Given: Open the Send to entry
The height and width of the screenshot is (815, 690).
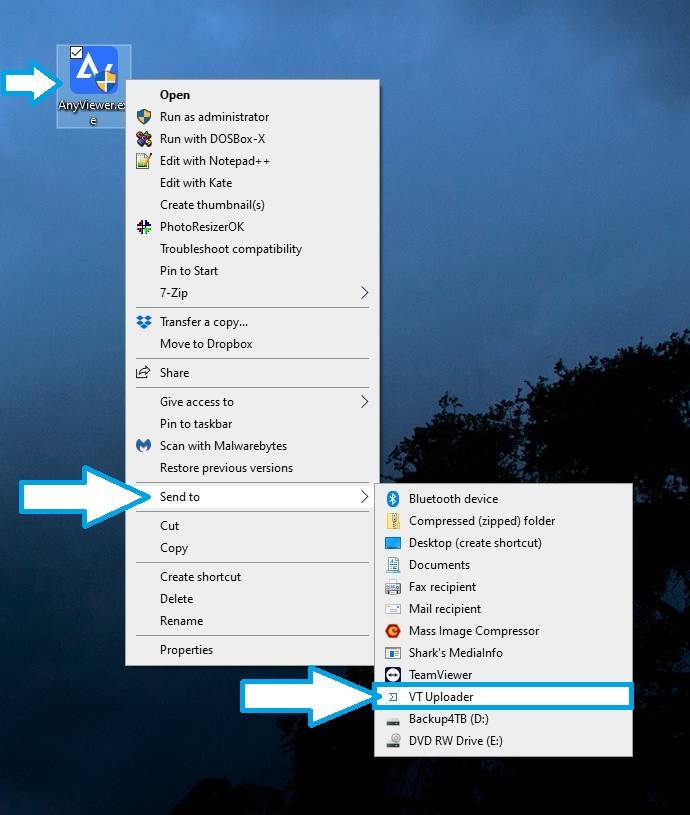Looking at the screenshot, I should point(253,496).
